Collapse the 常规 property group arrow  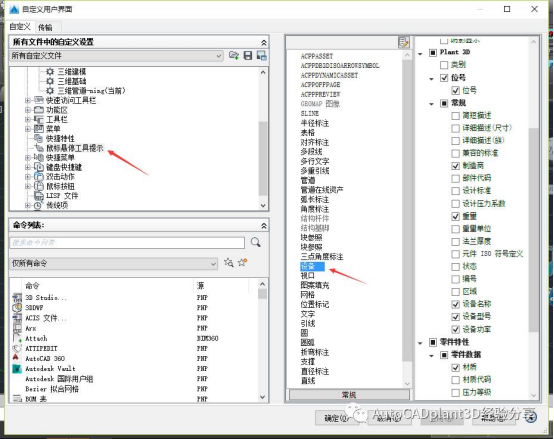click(x=431, y=104)
